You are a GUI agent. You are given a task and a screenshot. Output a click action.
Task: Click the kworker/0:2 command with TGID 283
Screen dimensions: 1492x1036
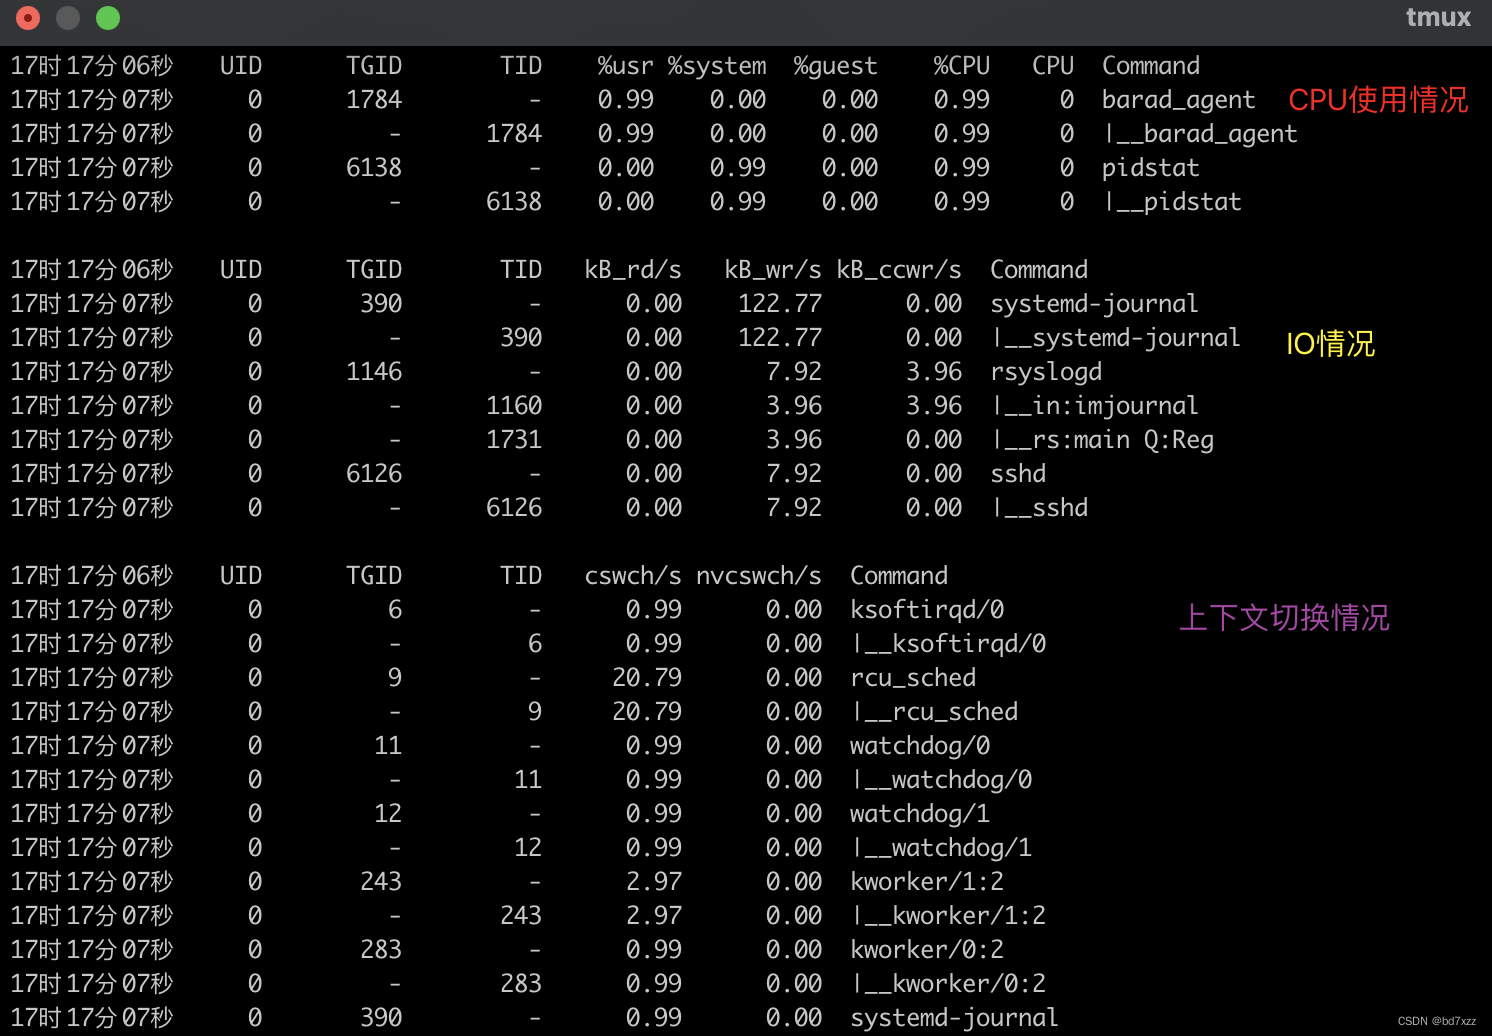(927, 950)
